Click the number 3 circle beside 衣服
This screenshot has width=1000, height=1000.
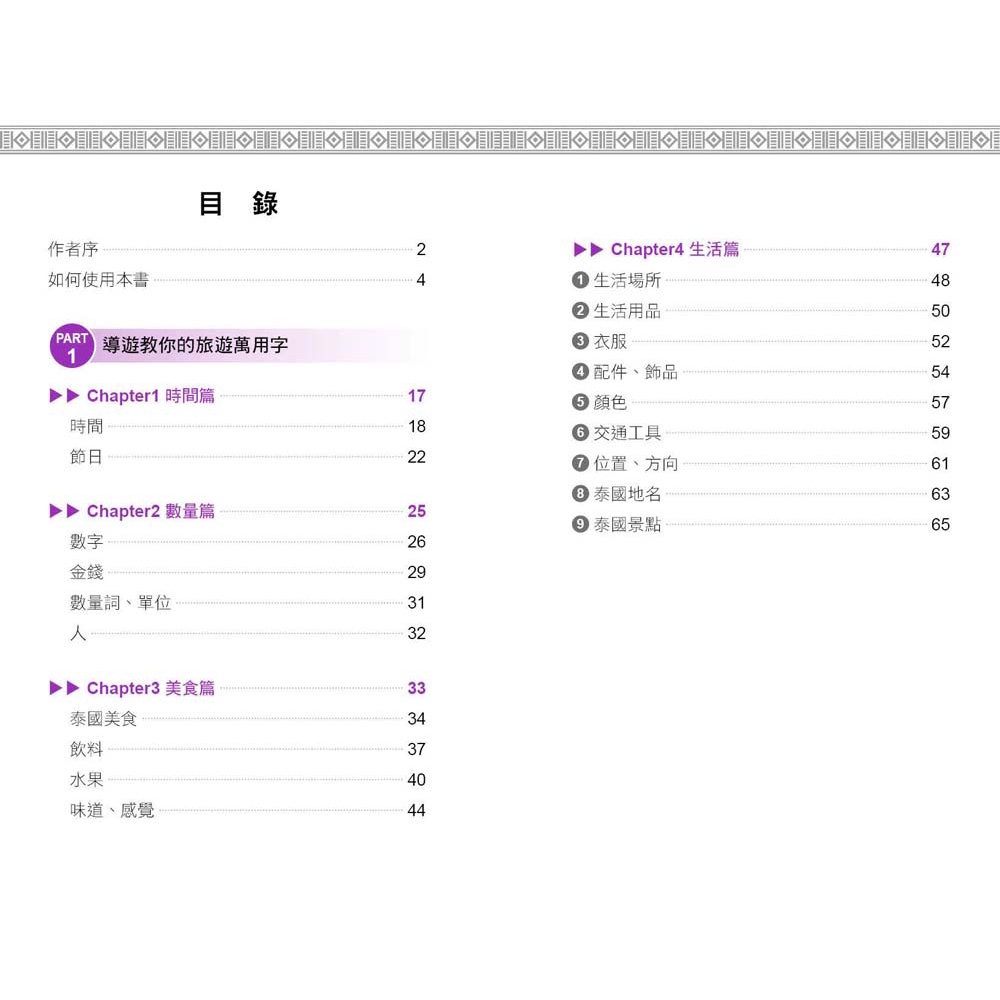pyautogui.click(x=580, y=342)
